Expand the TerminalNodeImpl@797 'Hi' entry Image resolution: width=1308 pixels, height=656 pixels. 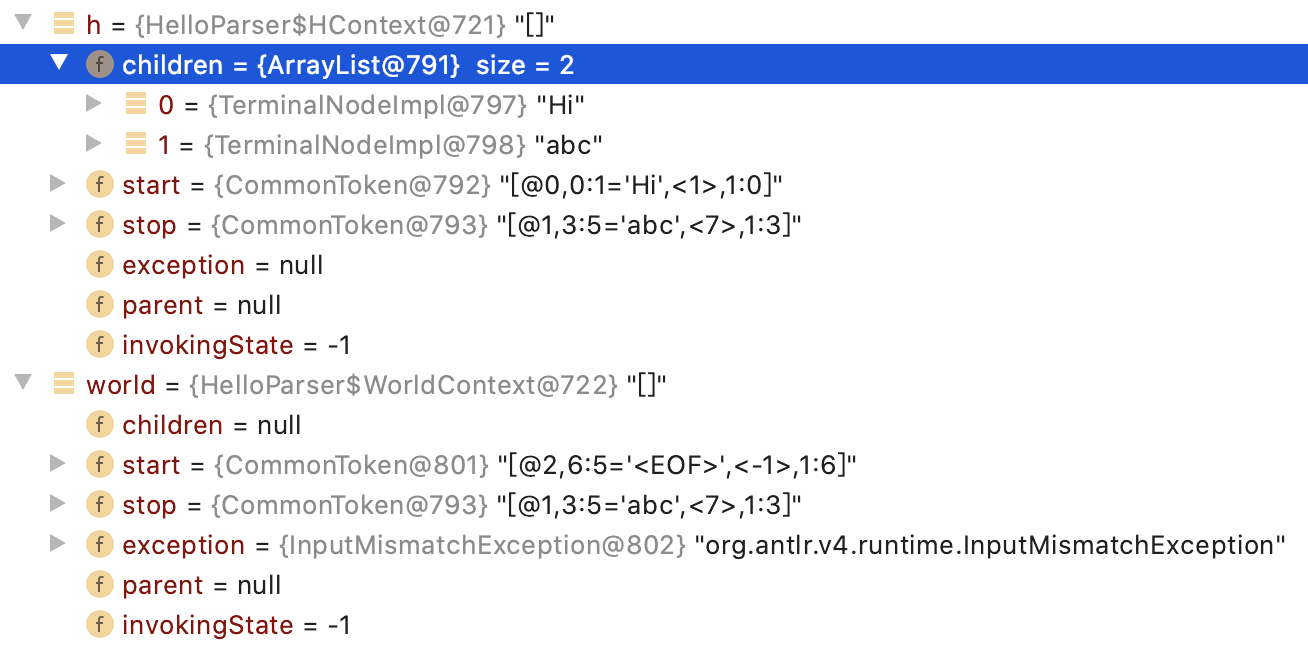pyautogui.click(x=93, y=104)
